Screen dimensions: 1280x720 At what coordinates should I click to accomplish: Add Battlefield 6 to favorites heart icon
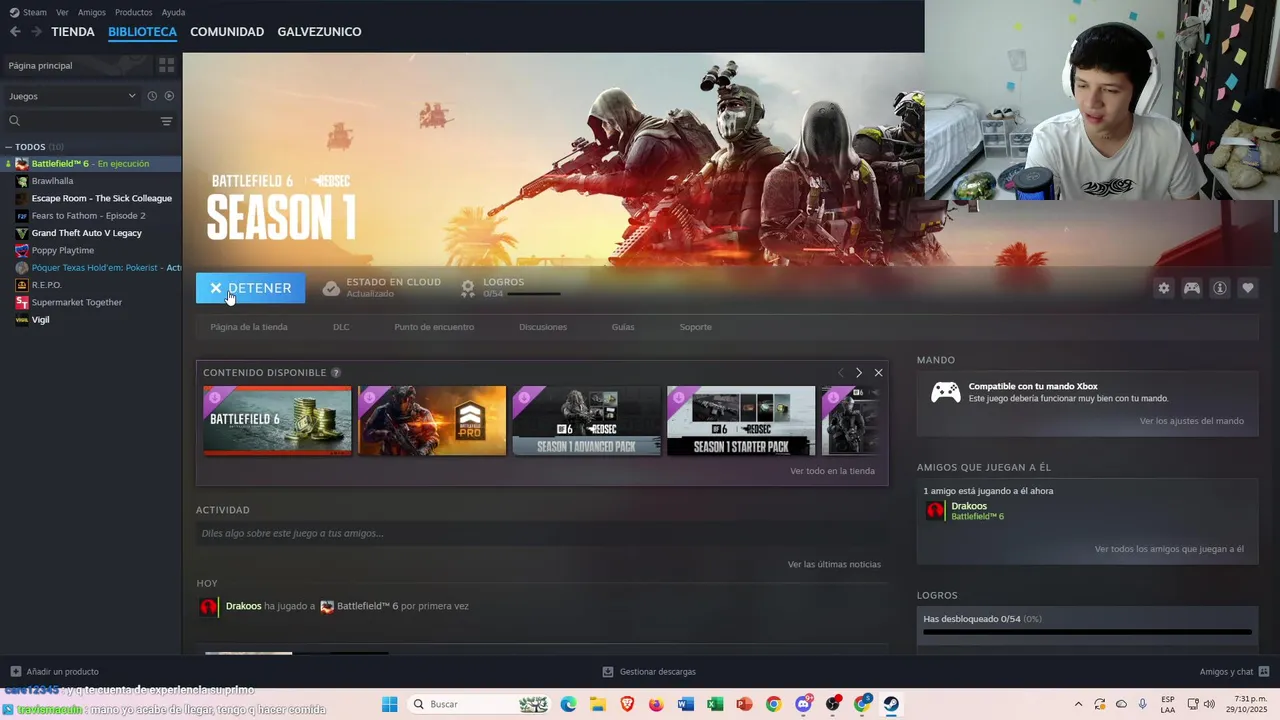tap(1248, 288)
